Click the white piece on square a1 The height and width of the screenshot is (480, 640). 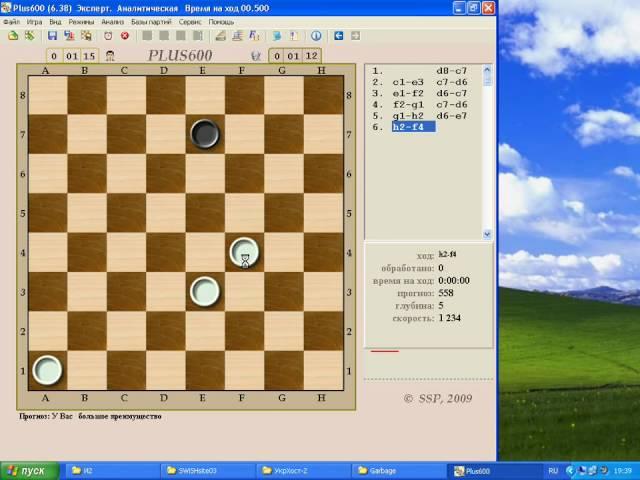(47, 370)
